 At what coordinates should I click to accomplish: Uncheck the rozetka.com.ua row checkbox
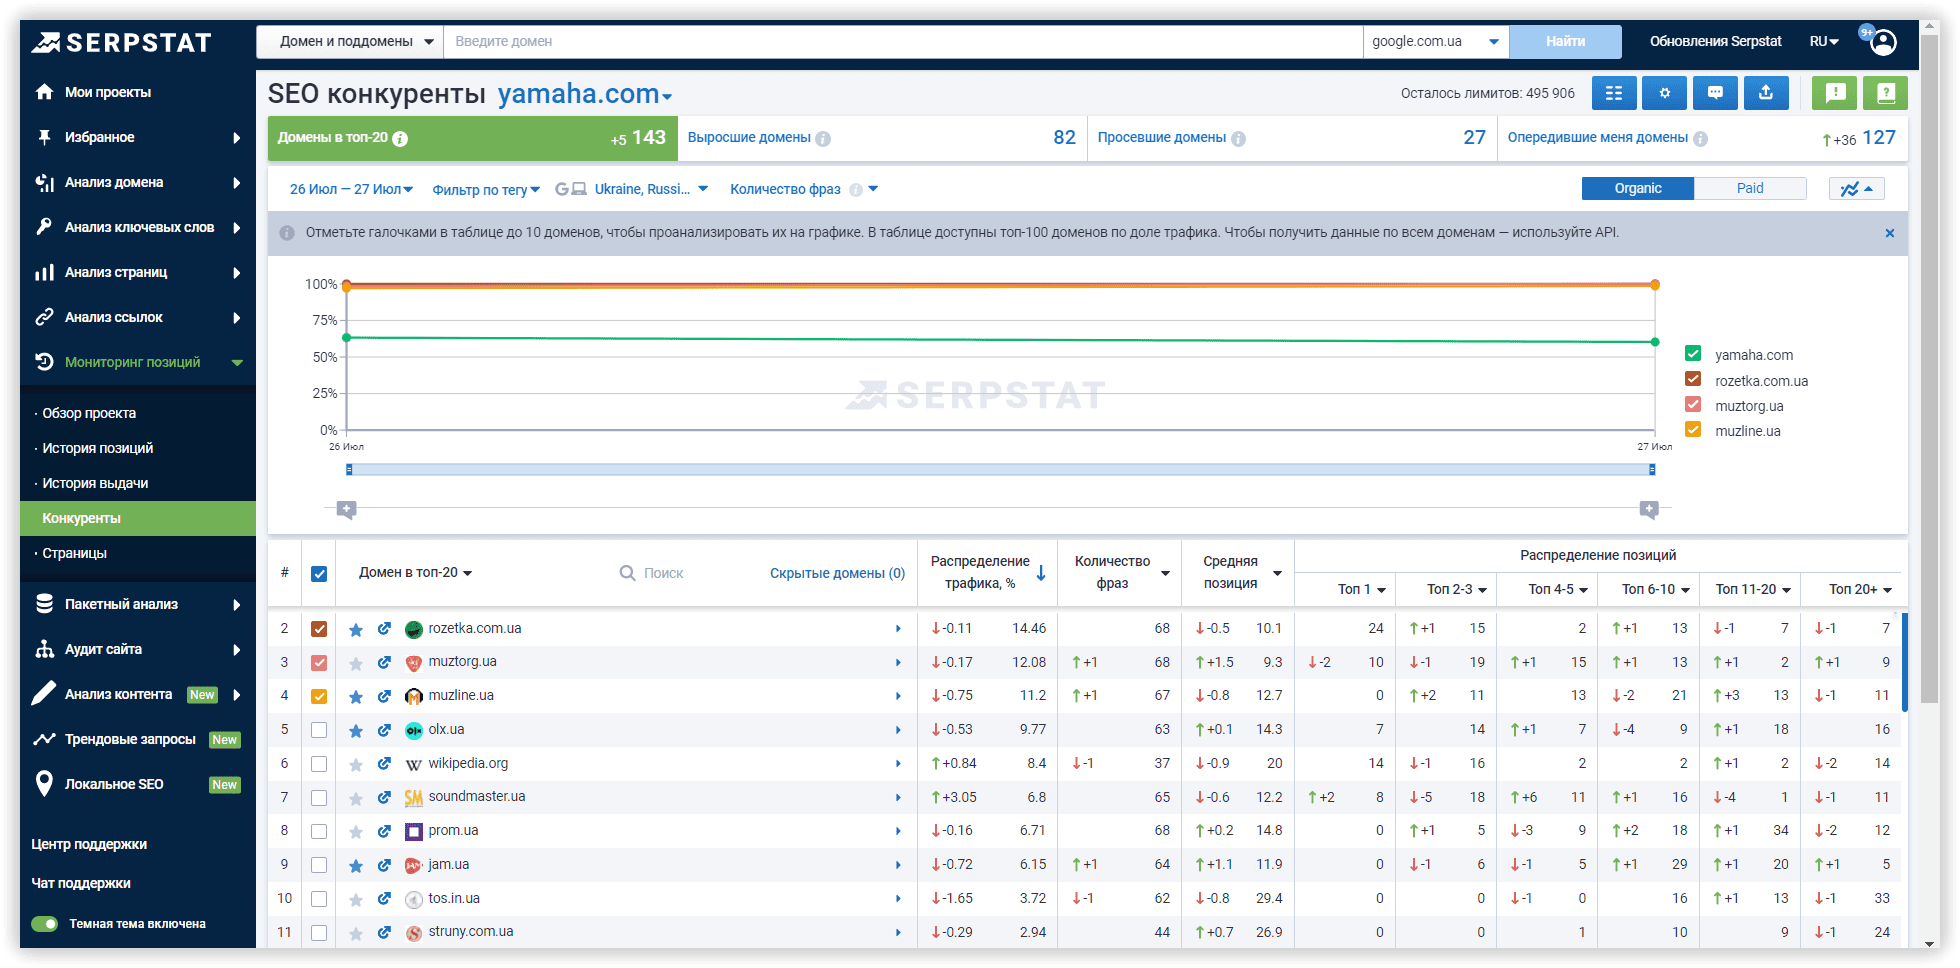[319, 629]
